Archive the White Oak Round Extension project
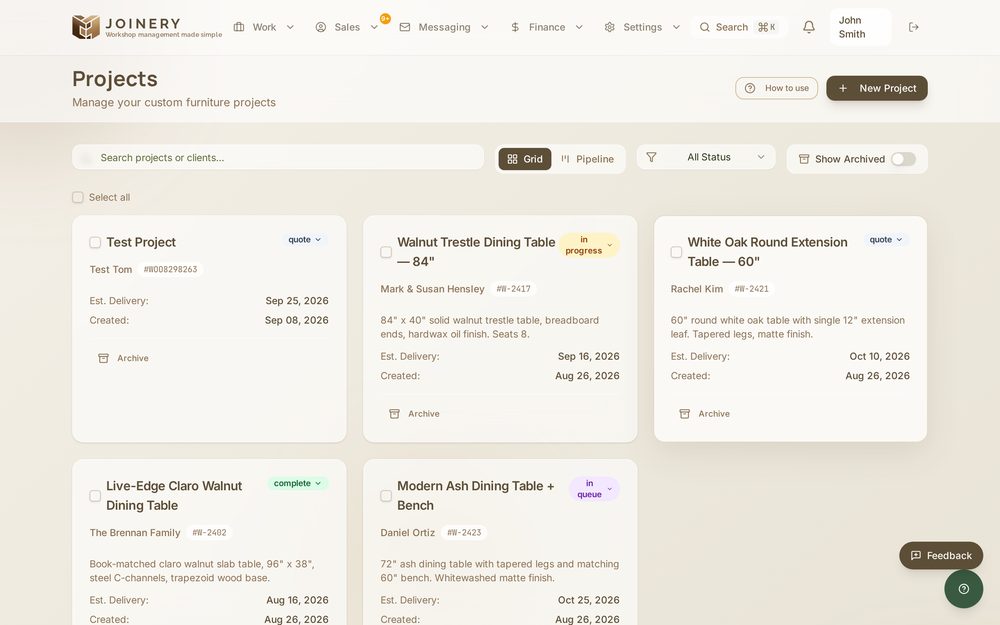1000x625 pixels. coord(704,414)
